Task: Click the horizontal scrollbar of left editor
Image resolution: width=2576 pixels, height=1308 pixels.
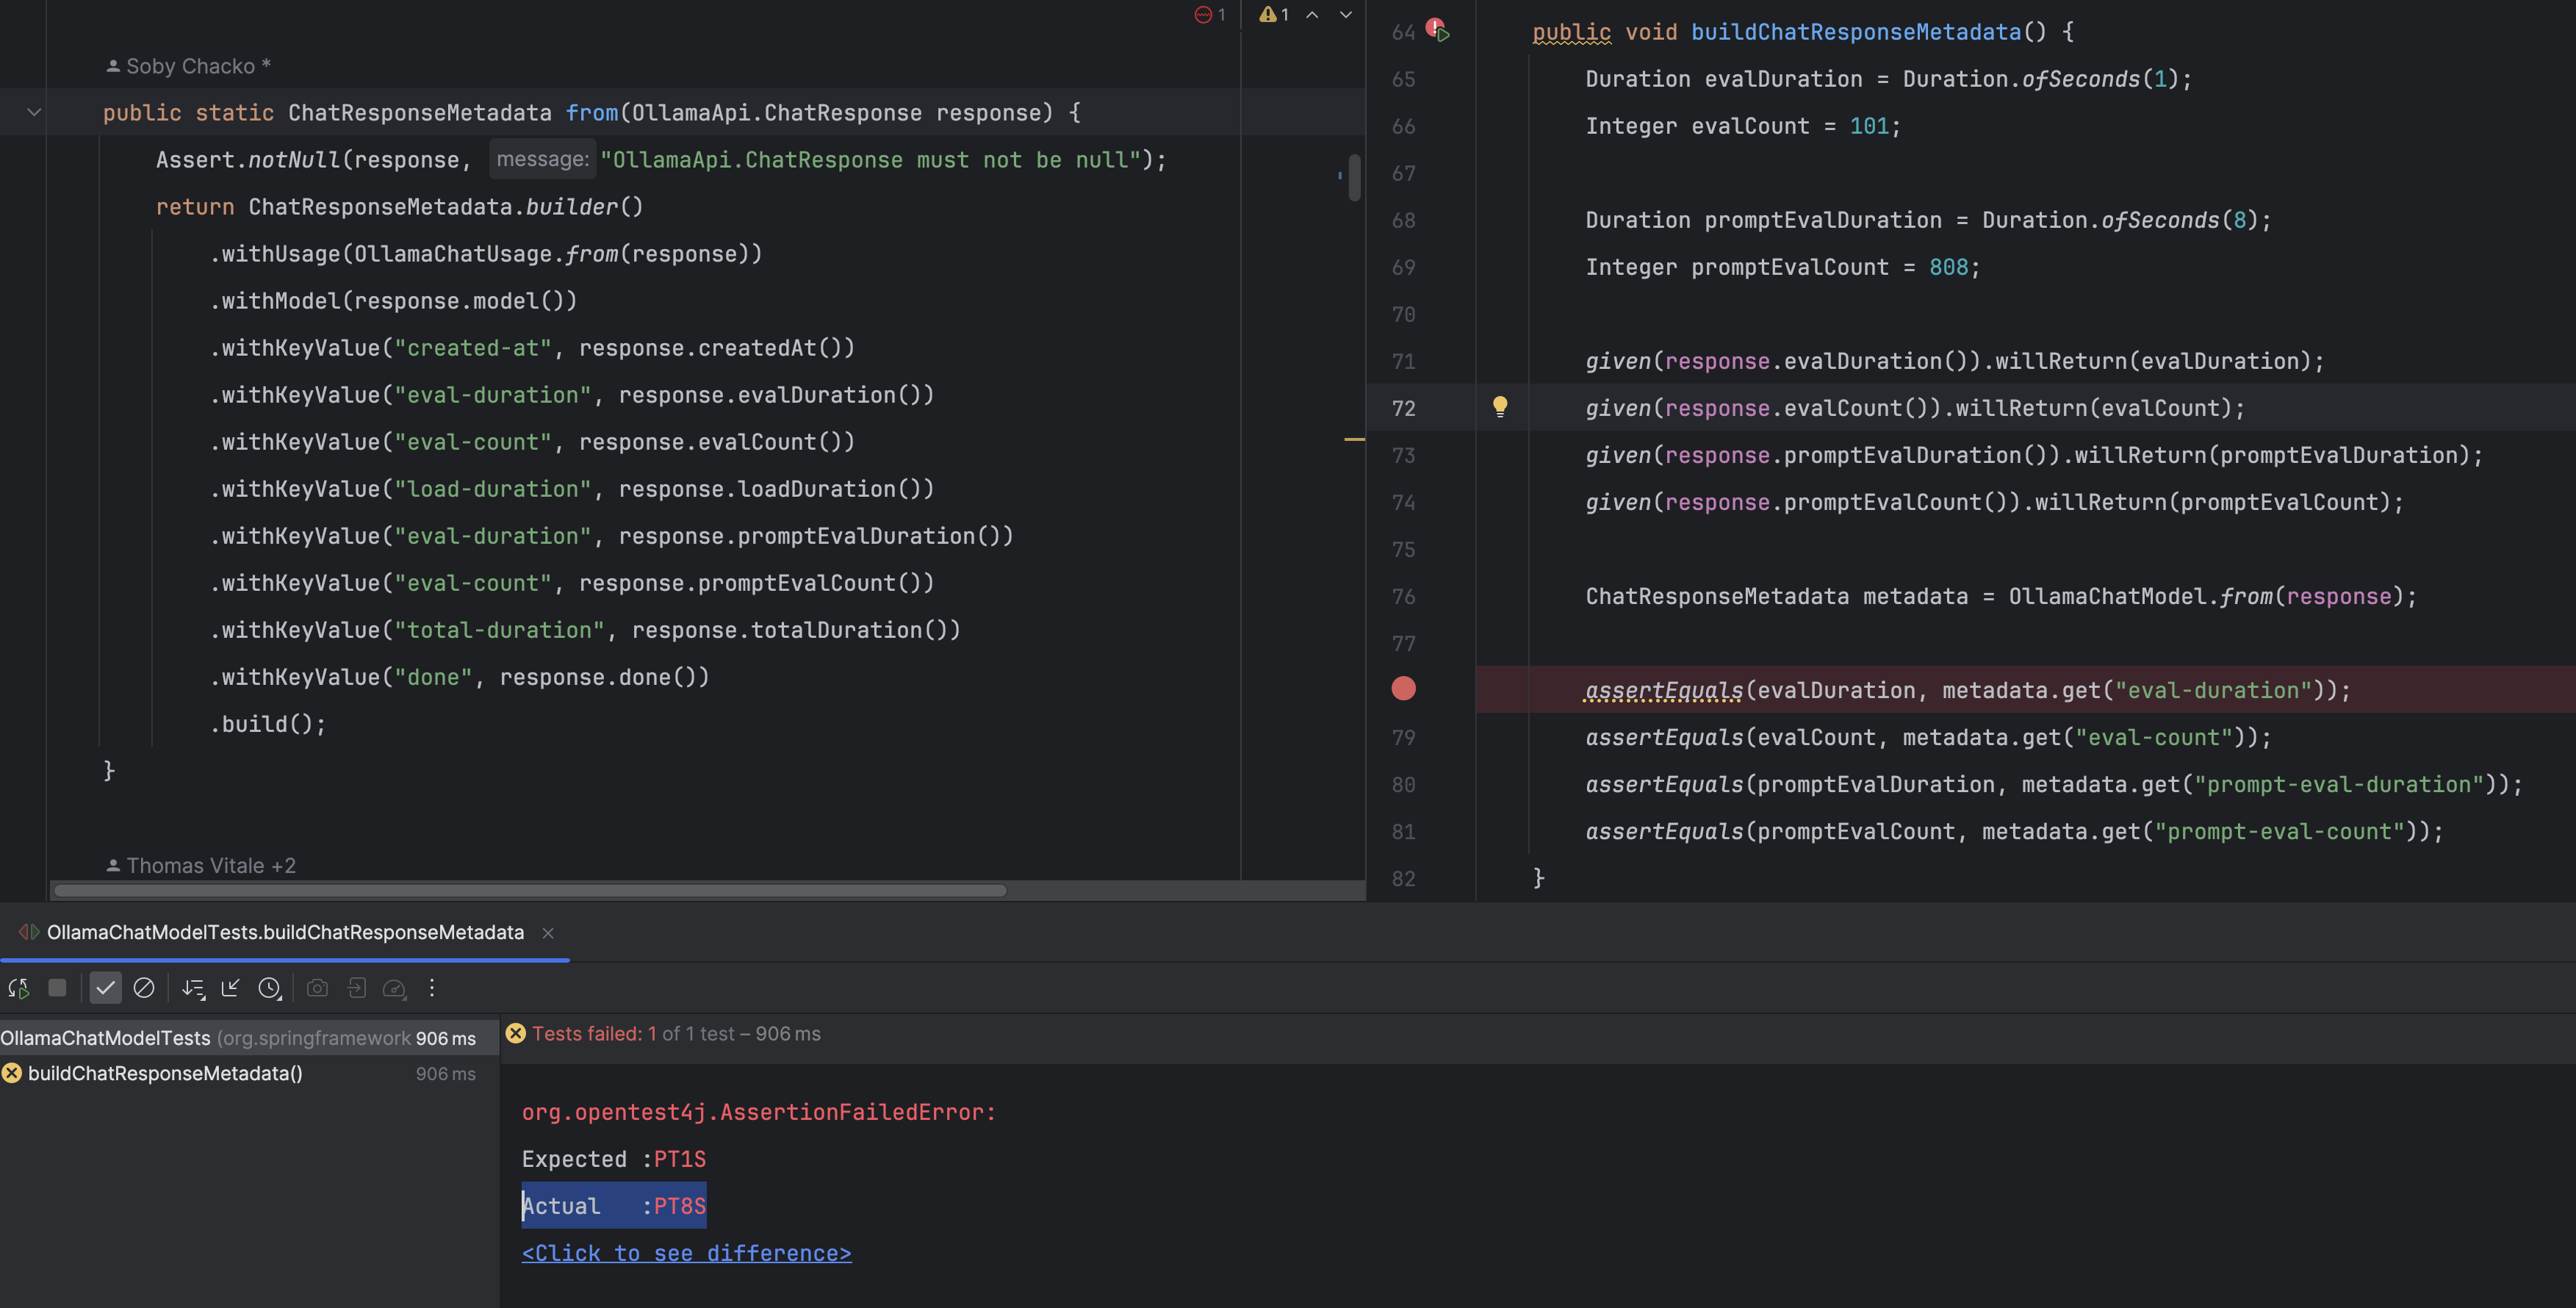Action: pyautogui.click(x=530, y=890)
